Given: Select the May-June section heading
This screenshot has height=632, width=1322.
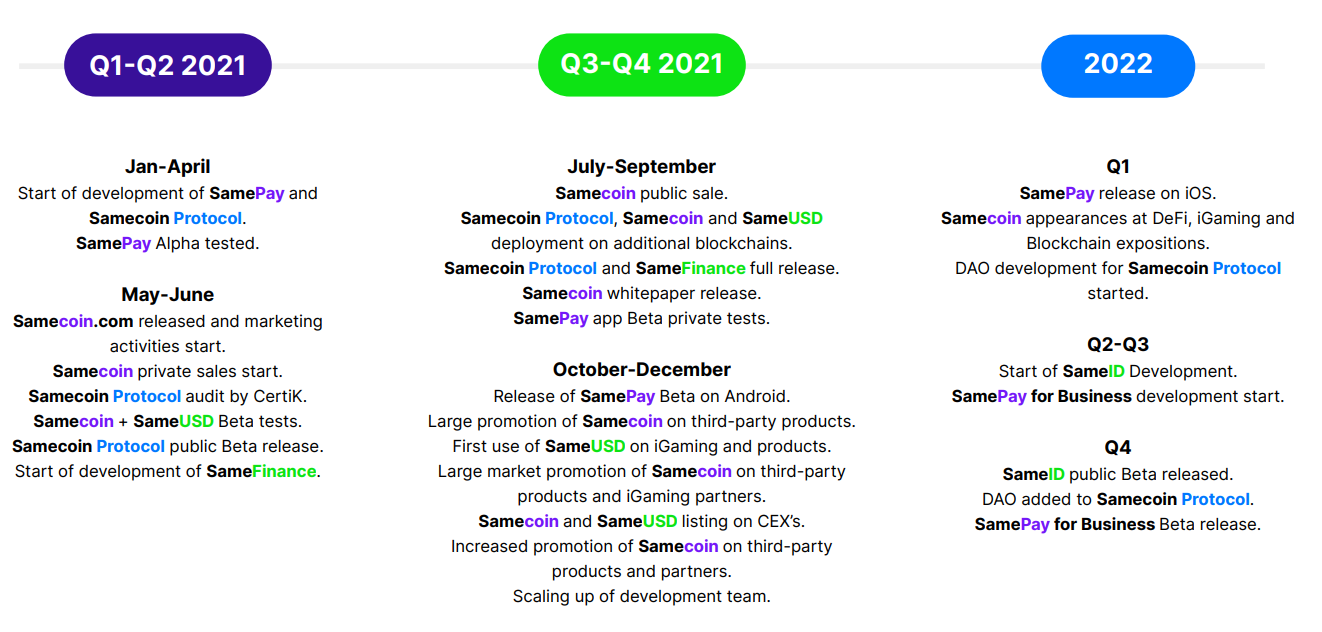Looking at the screenshot, I should [x=168, y=295].
